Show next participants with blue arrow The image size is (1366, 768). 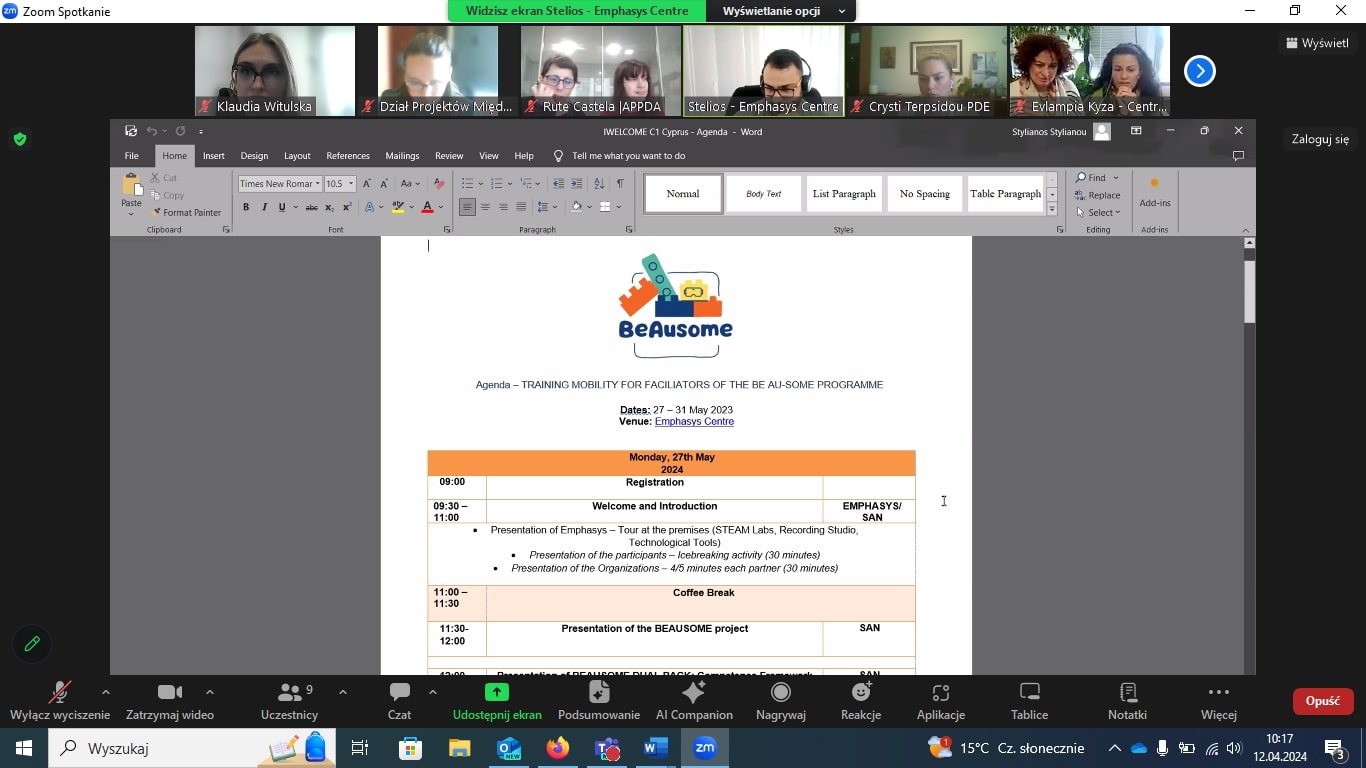pyautogui.click(x=1200, y=71)
